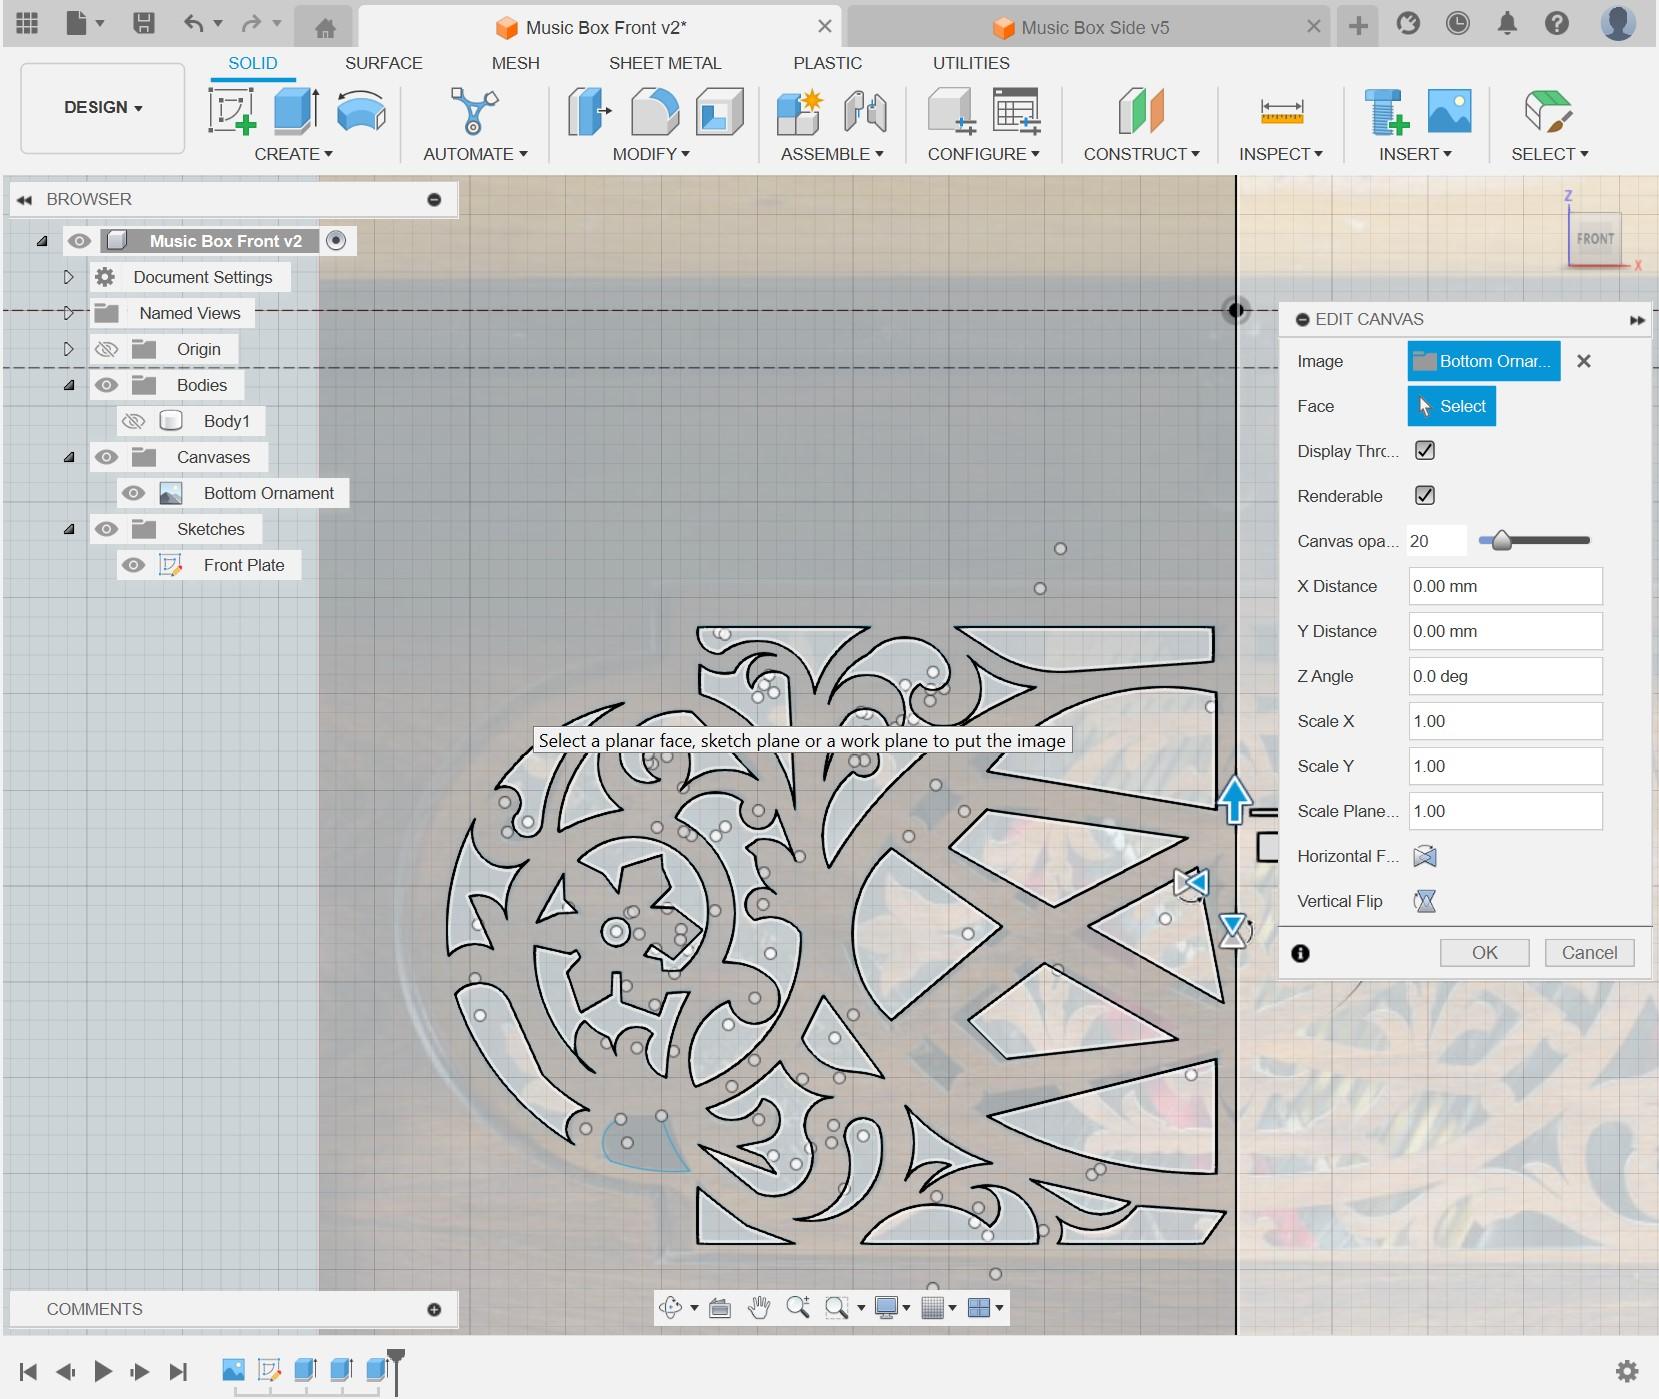Viewport: 1659px width, 1399px height.
Task: Switch to the SHEET METAL tab
Action: click(666, 63)
